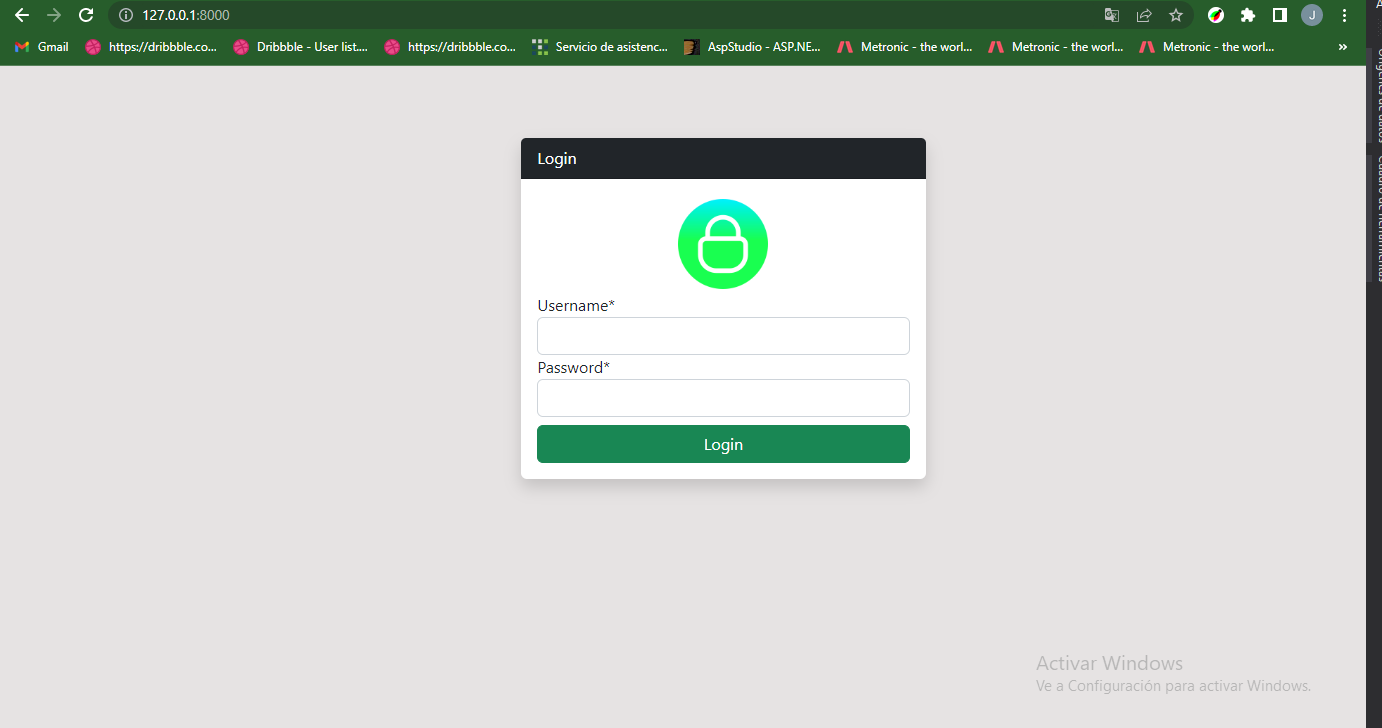
Task: Click the back navigation arrow
Action: [22, 15]
